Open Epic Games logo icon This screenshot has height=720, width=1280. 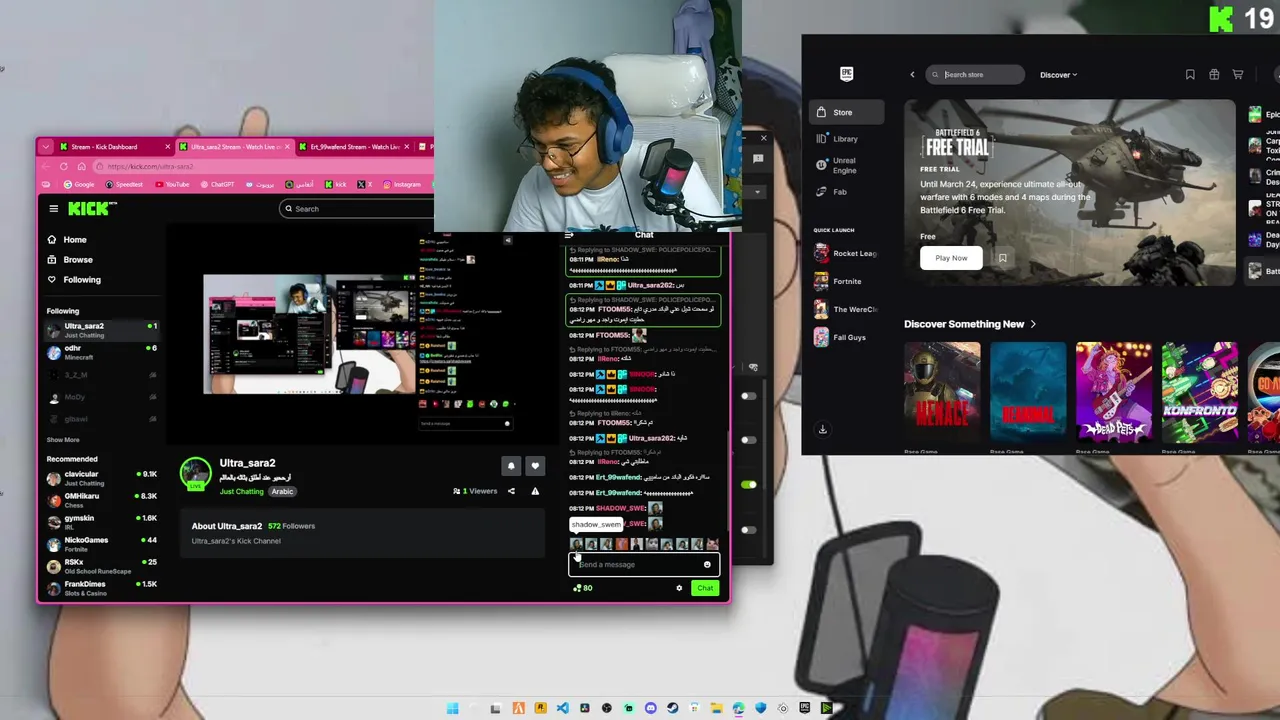click(x=846, y=74)
